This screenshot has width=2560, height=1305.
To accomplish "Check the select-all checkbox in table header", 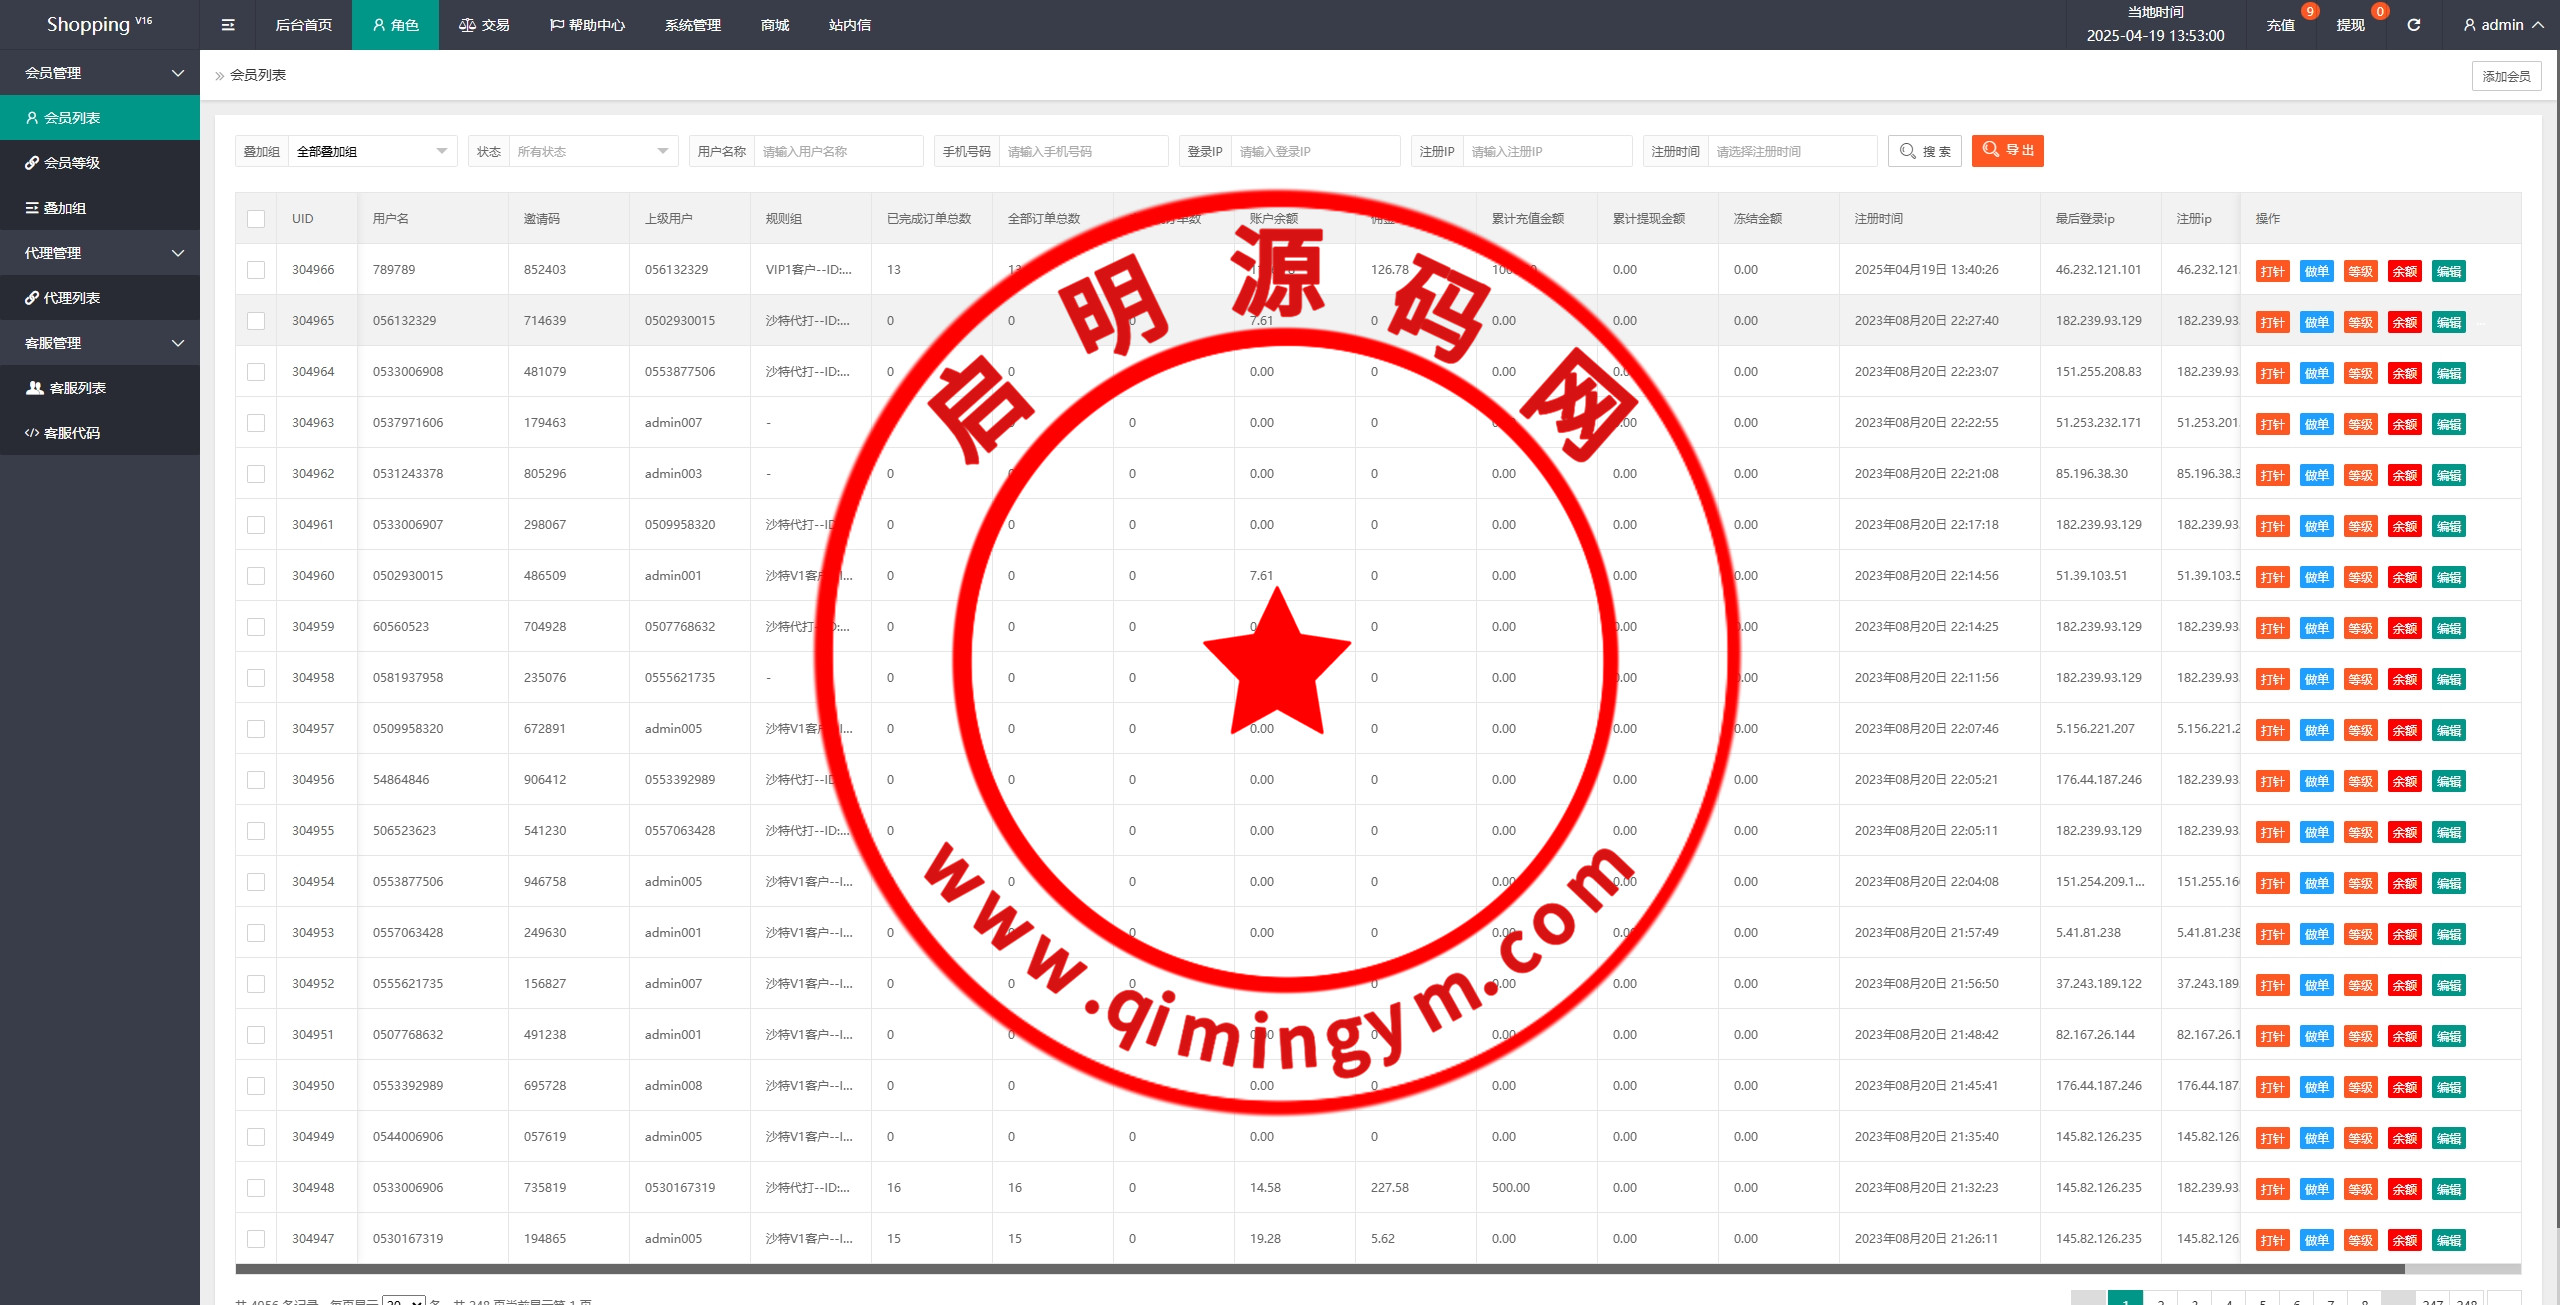I will pos(256,219).
